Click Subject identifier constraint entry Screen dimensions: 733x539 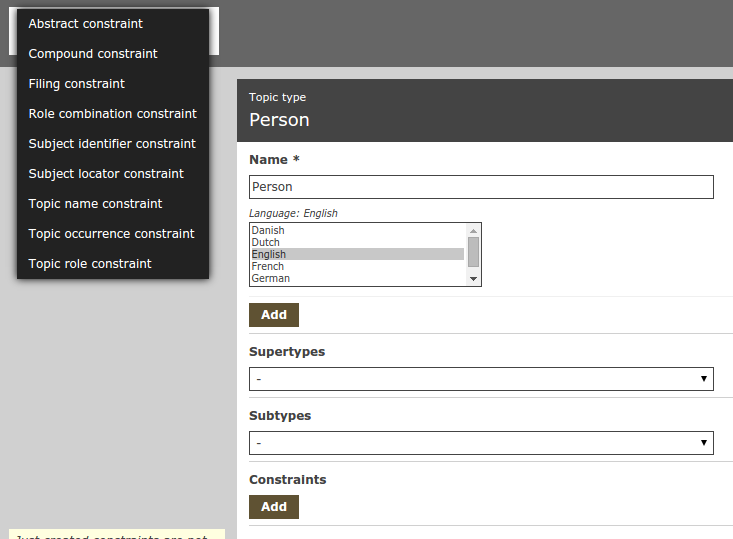coord(112,144)
